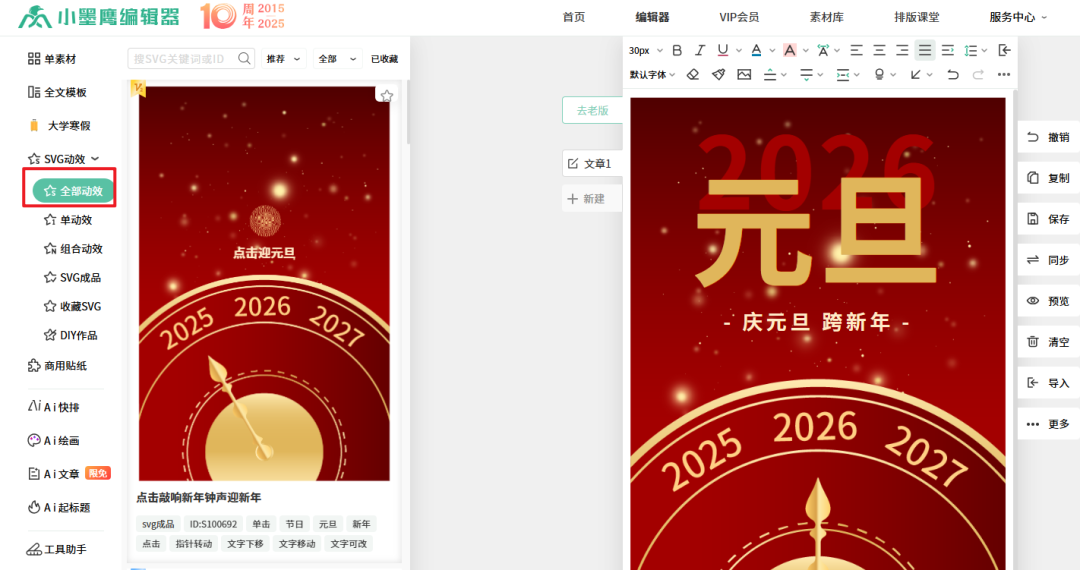Toggle bold formatting

677,50
